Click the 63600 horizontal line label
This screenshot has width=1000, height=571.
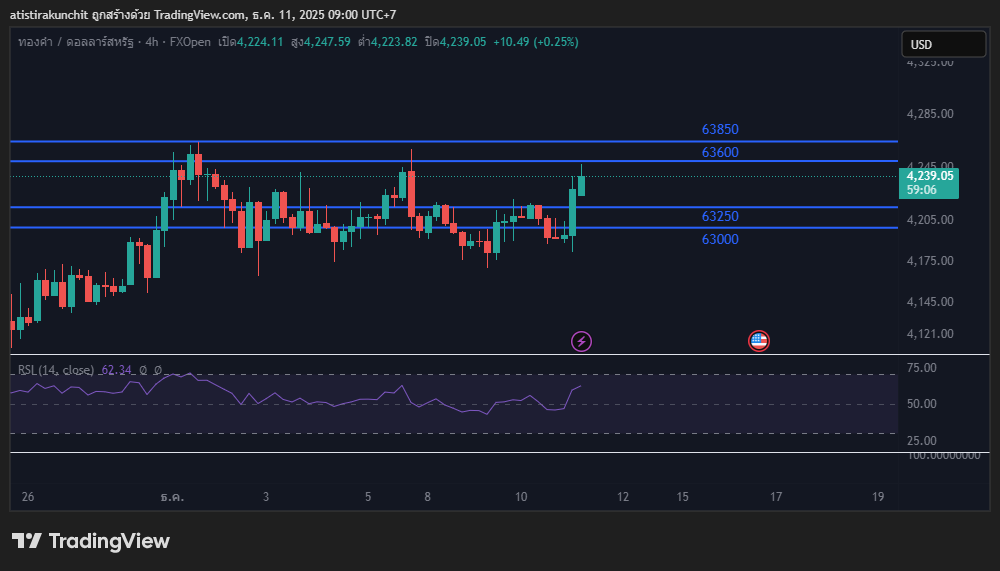click(x=720, y=152)
